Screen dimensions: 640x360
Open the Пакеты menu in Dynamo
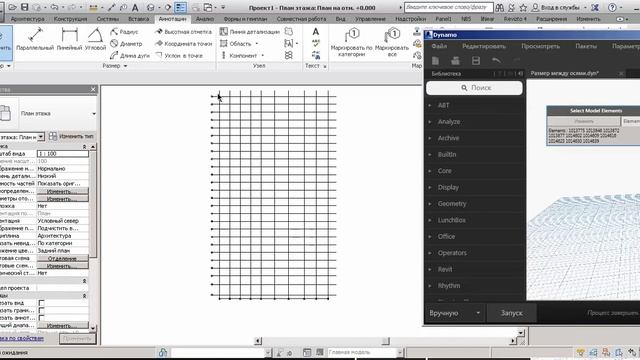point(586,46)
